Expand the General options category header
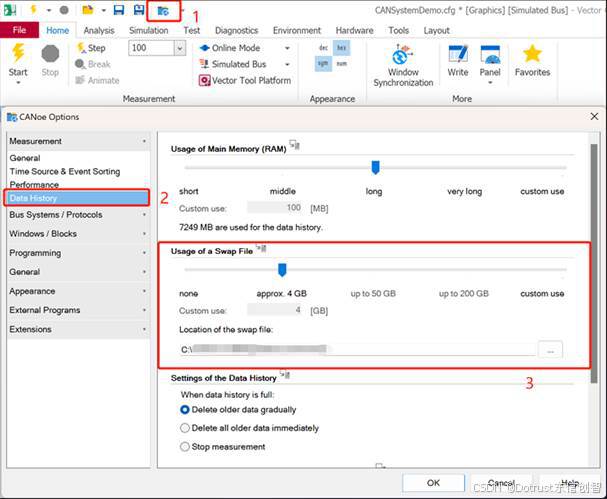 (x=78, y=272)
